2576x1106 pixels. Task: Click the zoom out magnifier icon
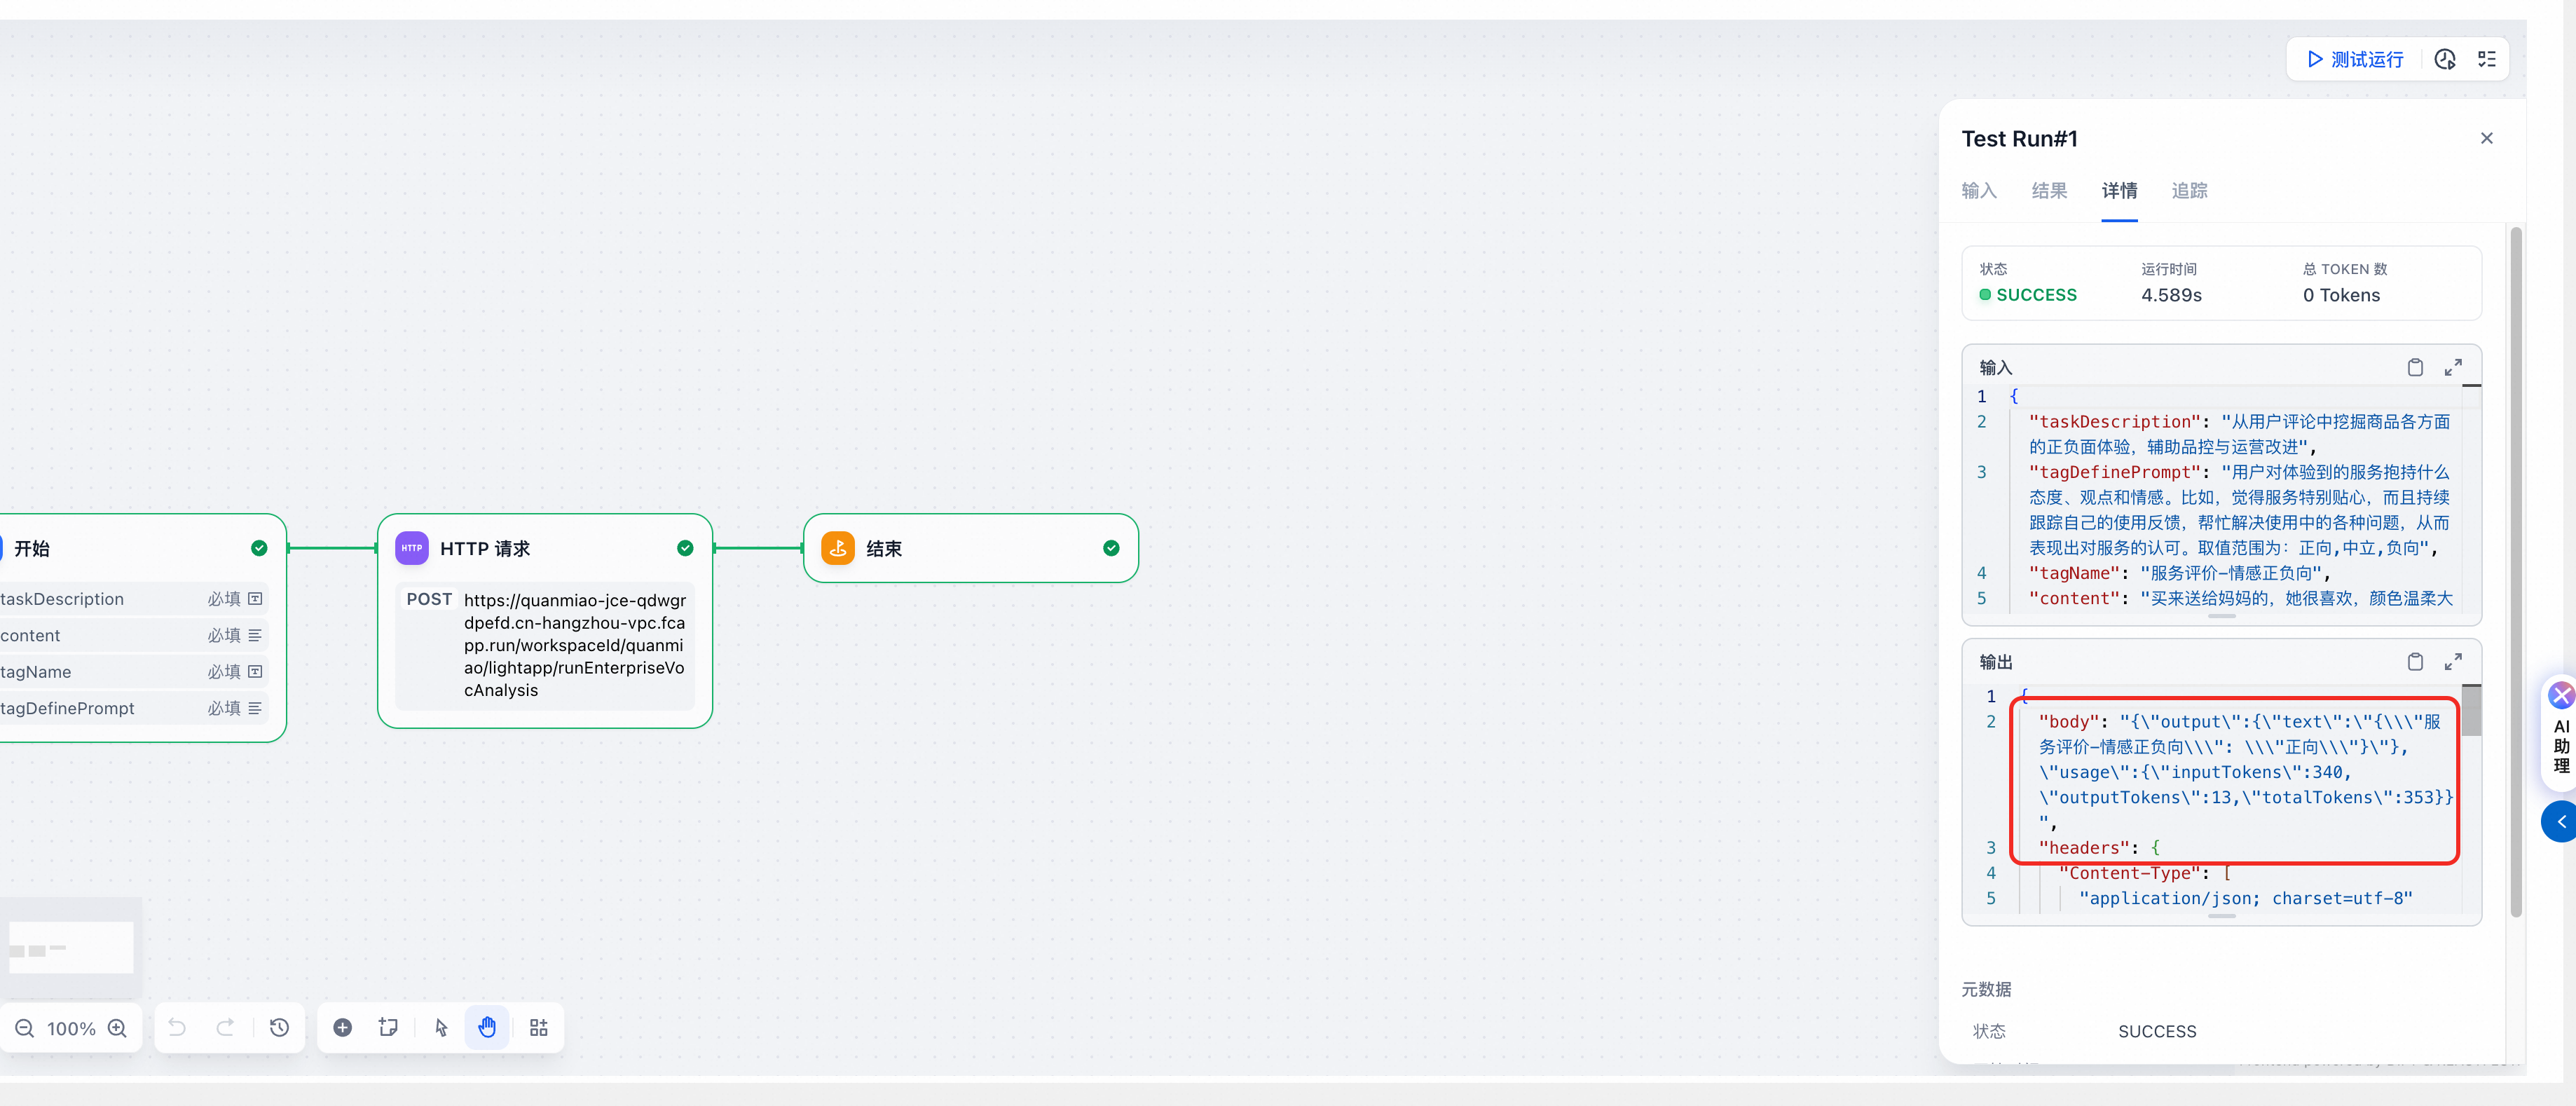(25, 1028)
